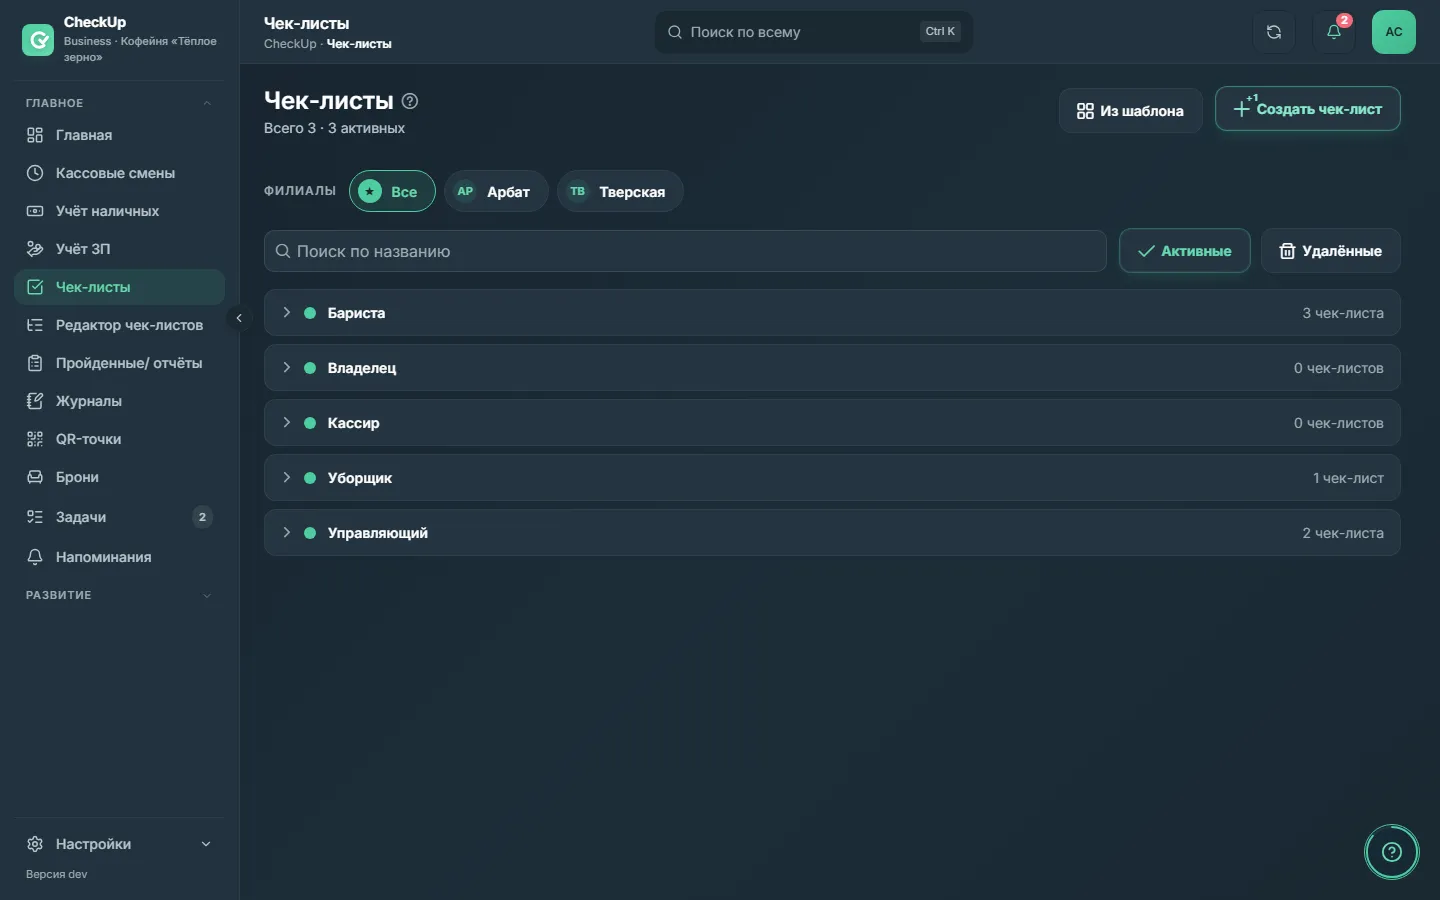The image size is (1440, 900).
Task: Go to Брони
Action: click(x=120, y=477)
